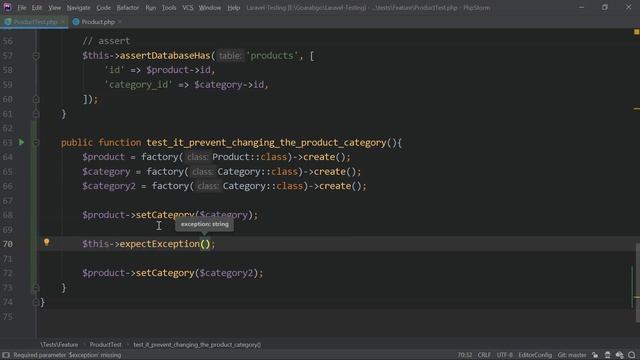This screenshot has width=640, height=360.
Task: Open the Navigate menu
Action: pos(78,7)
